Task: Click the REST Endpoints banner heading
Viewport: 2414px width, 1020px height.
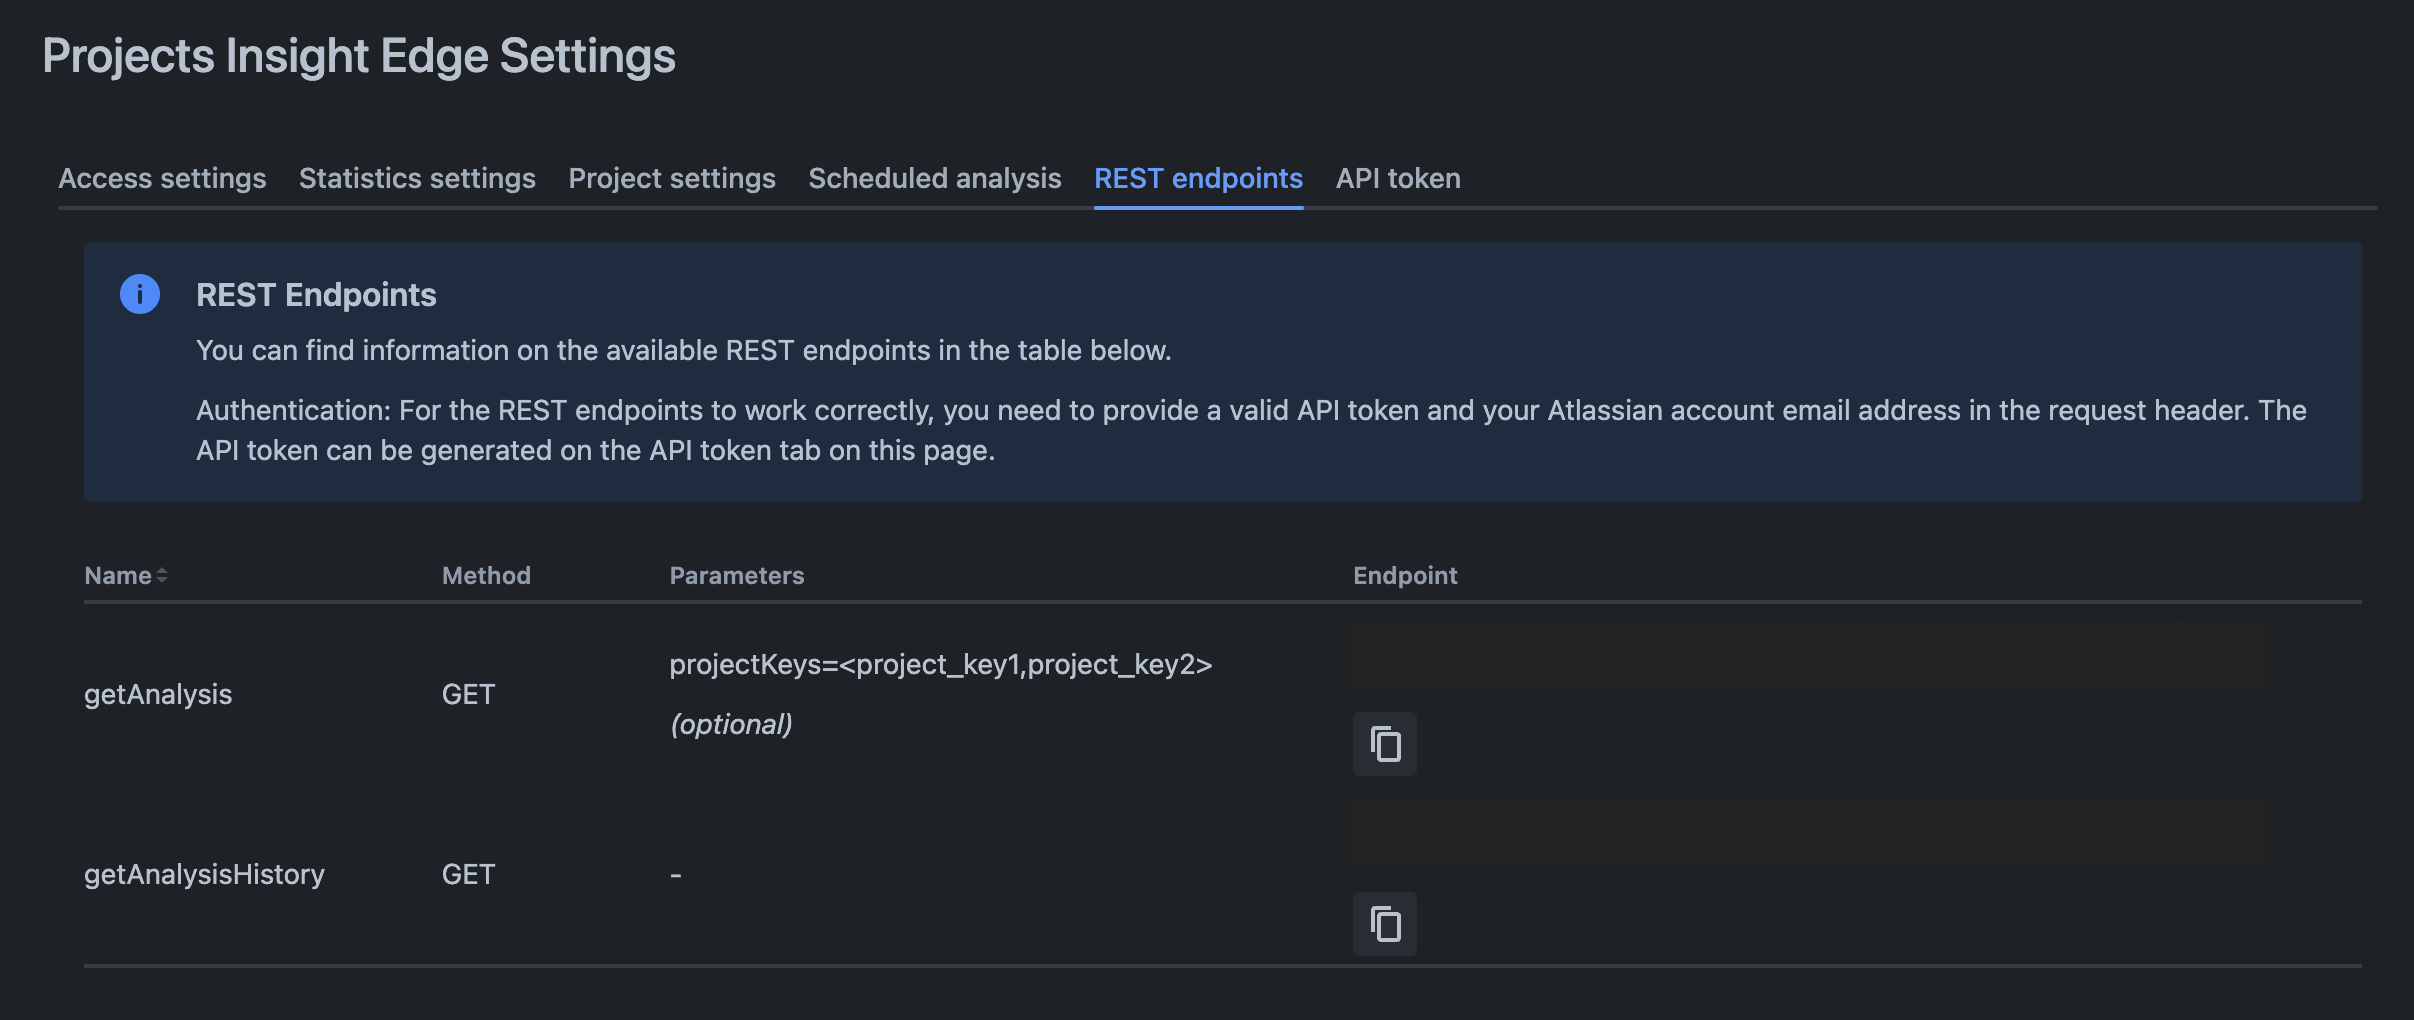Action: tap(316, 295)
